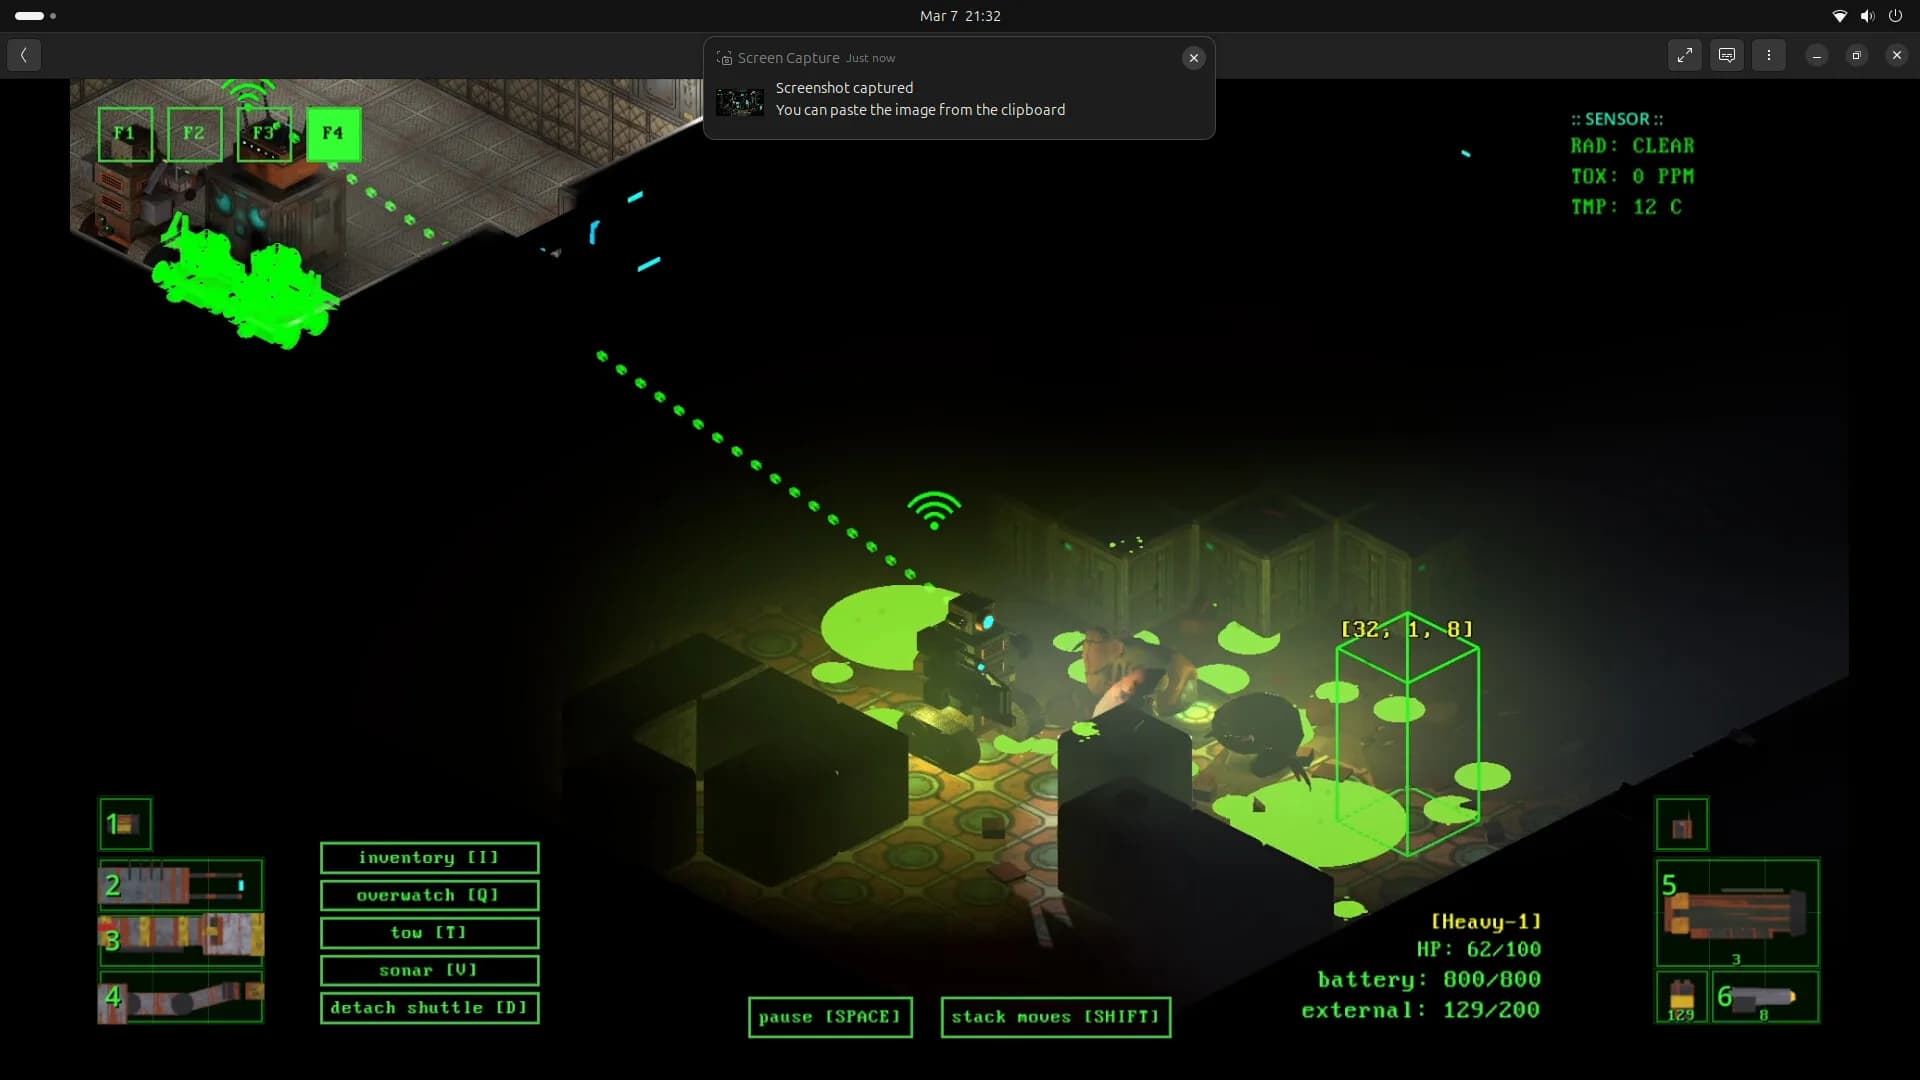Click the external: 129/200 readout

pos(1421,1011)
